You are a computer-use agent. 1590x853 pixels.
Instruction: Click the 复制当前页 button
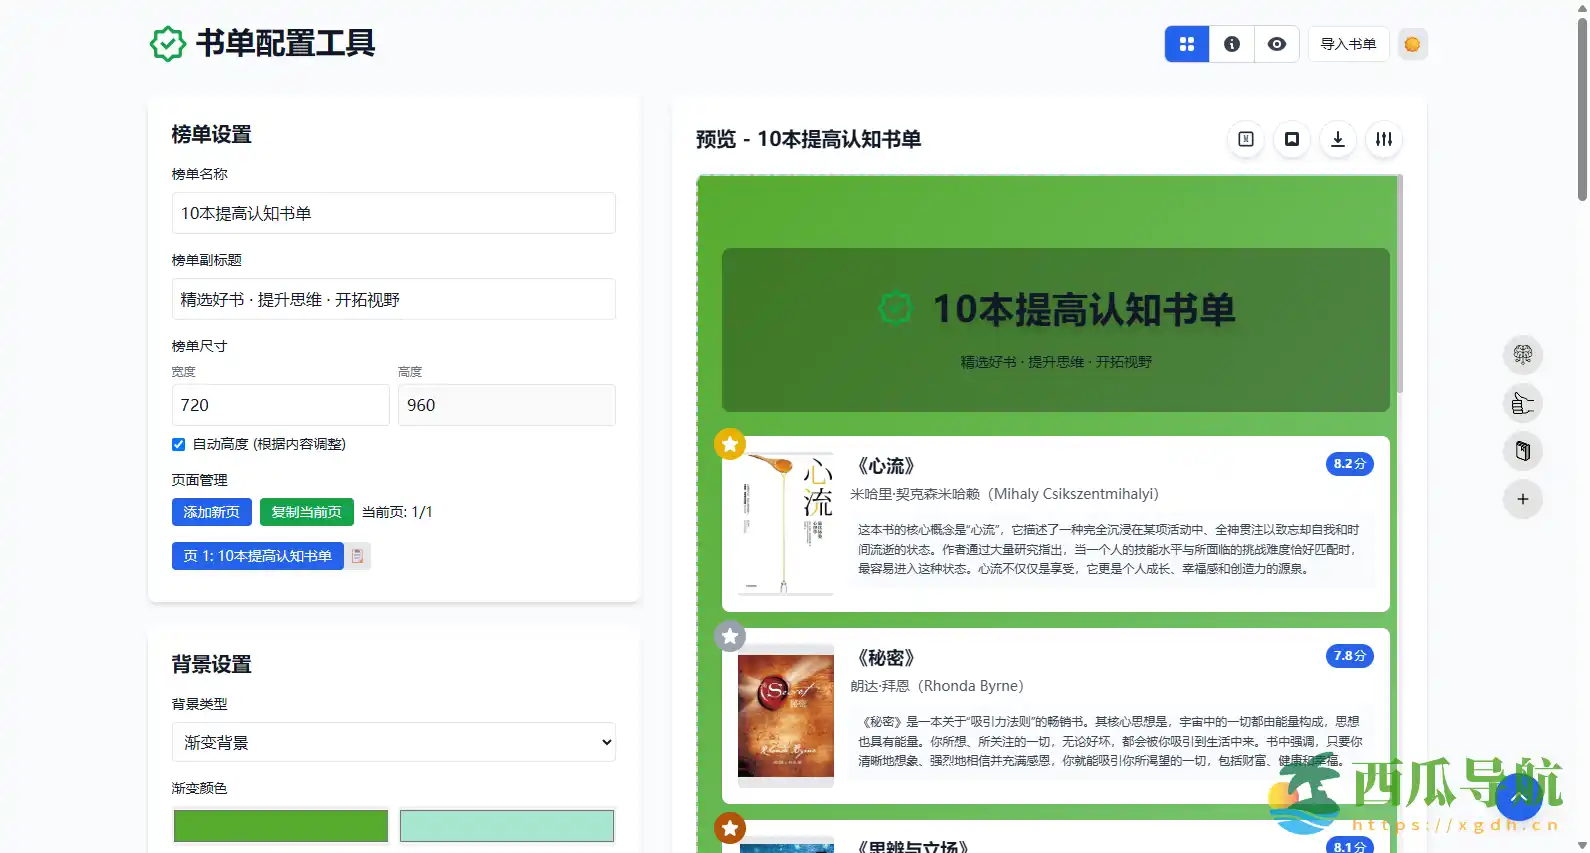pos(307,512)
